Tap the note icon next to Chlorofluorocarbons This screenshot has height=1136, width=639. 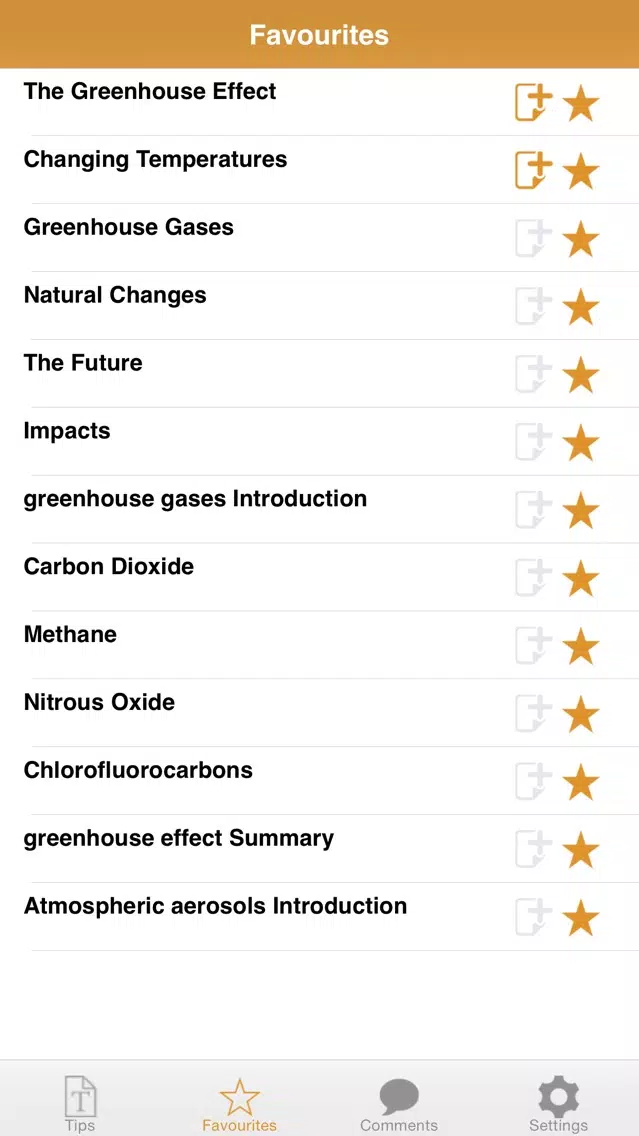(533, 782)
